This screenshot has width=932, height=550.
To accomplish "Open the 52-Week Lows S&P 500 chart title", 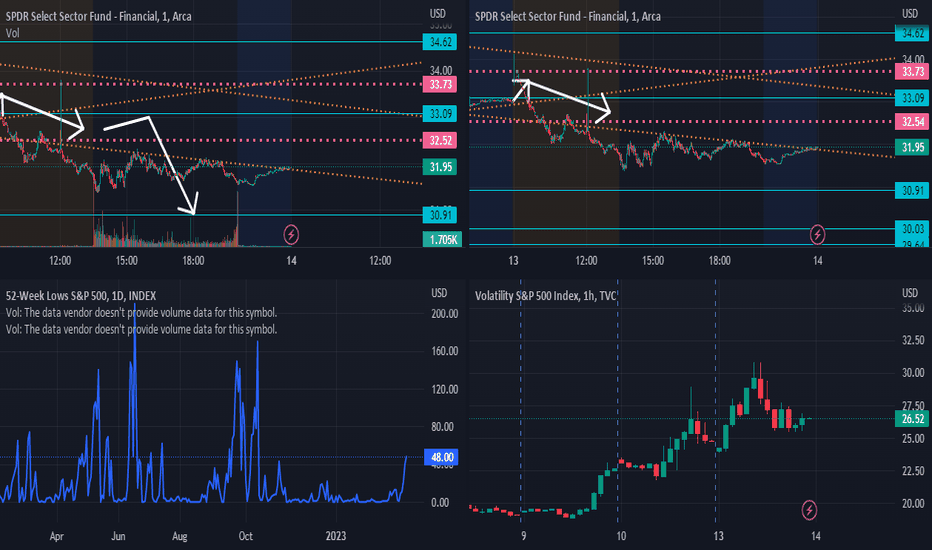I will click(x=81, y=296).
